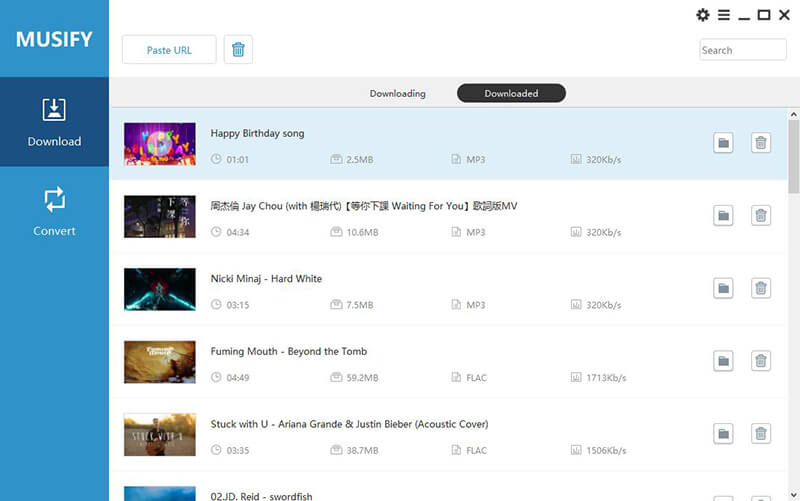Click the 38.7MB file size
This screenshot has width=800, height=501.
(362, 450)
